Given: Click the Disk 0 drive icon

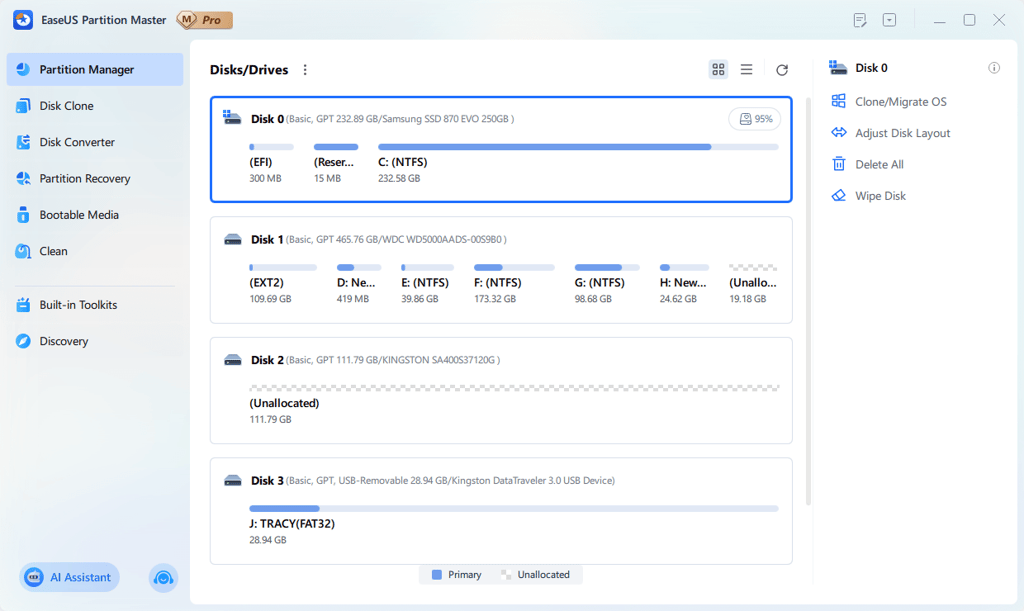Looking at the screenshot, I should click(x=232, y=118).
